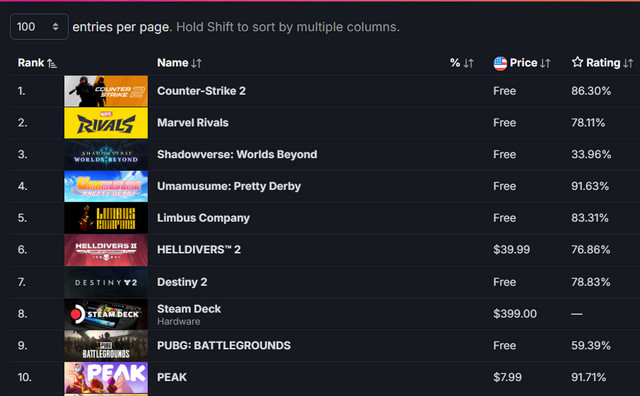The height and width of the screenshot is (396, 640).
Task: Open the PEAK game thumbnail
Action: [x=106, y=378]
